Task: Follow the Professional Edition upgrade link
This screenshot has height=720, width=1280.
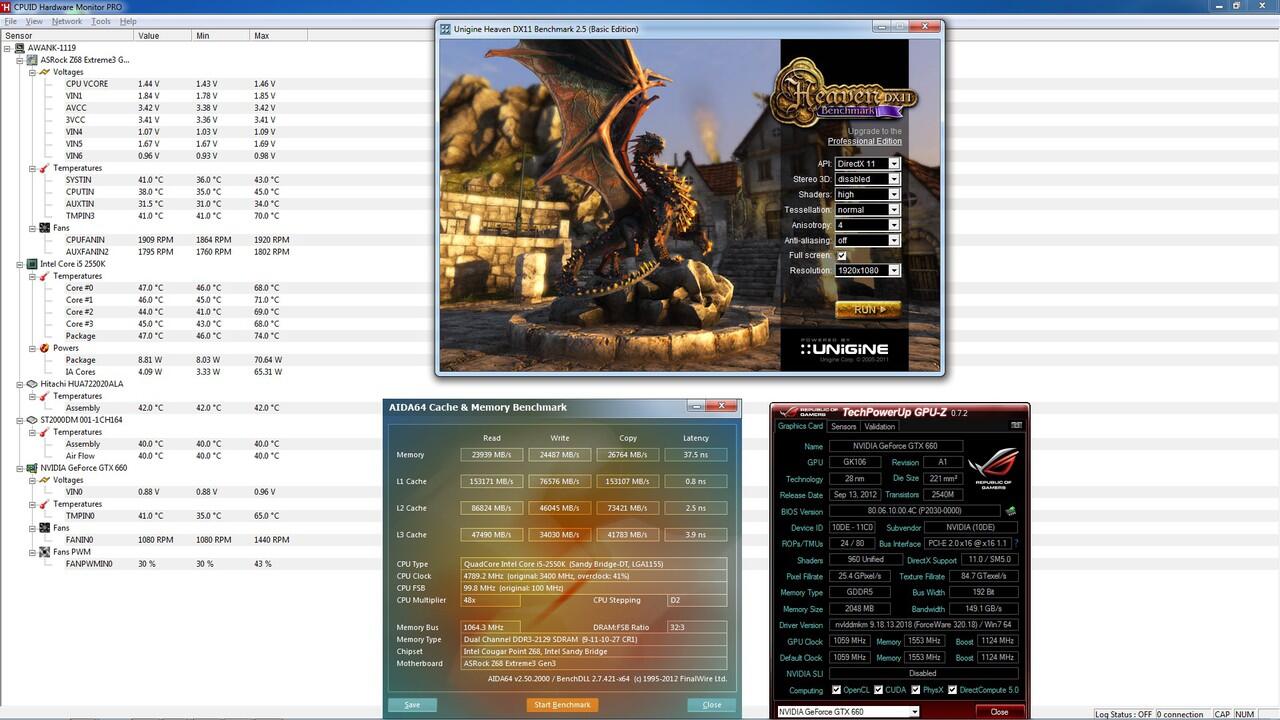Action: [864, 141]
